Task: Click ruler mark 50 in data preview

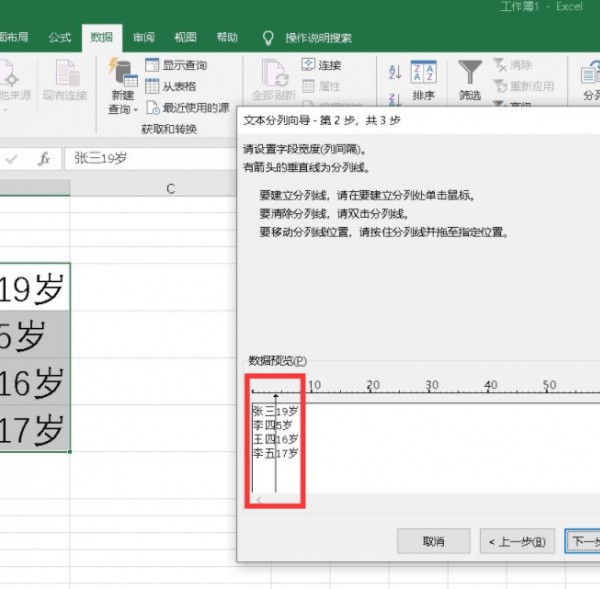Action: tap(549, 385)
